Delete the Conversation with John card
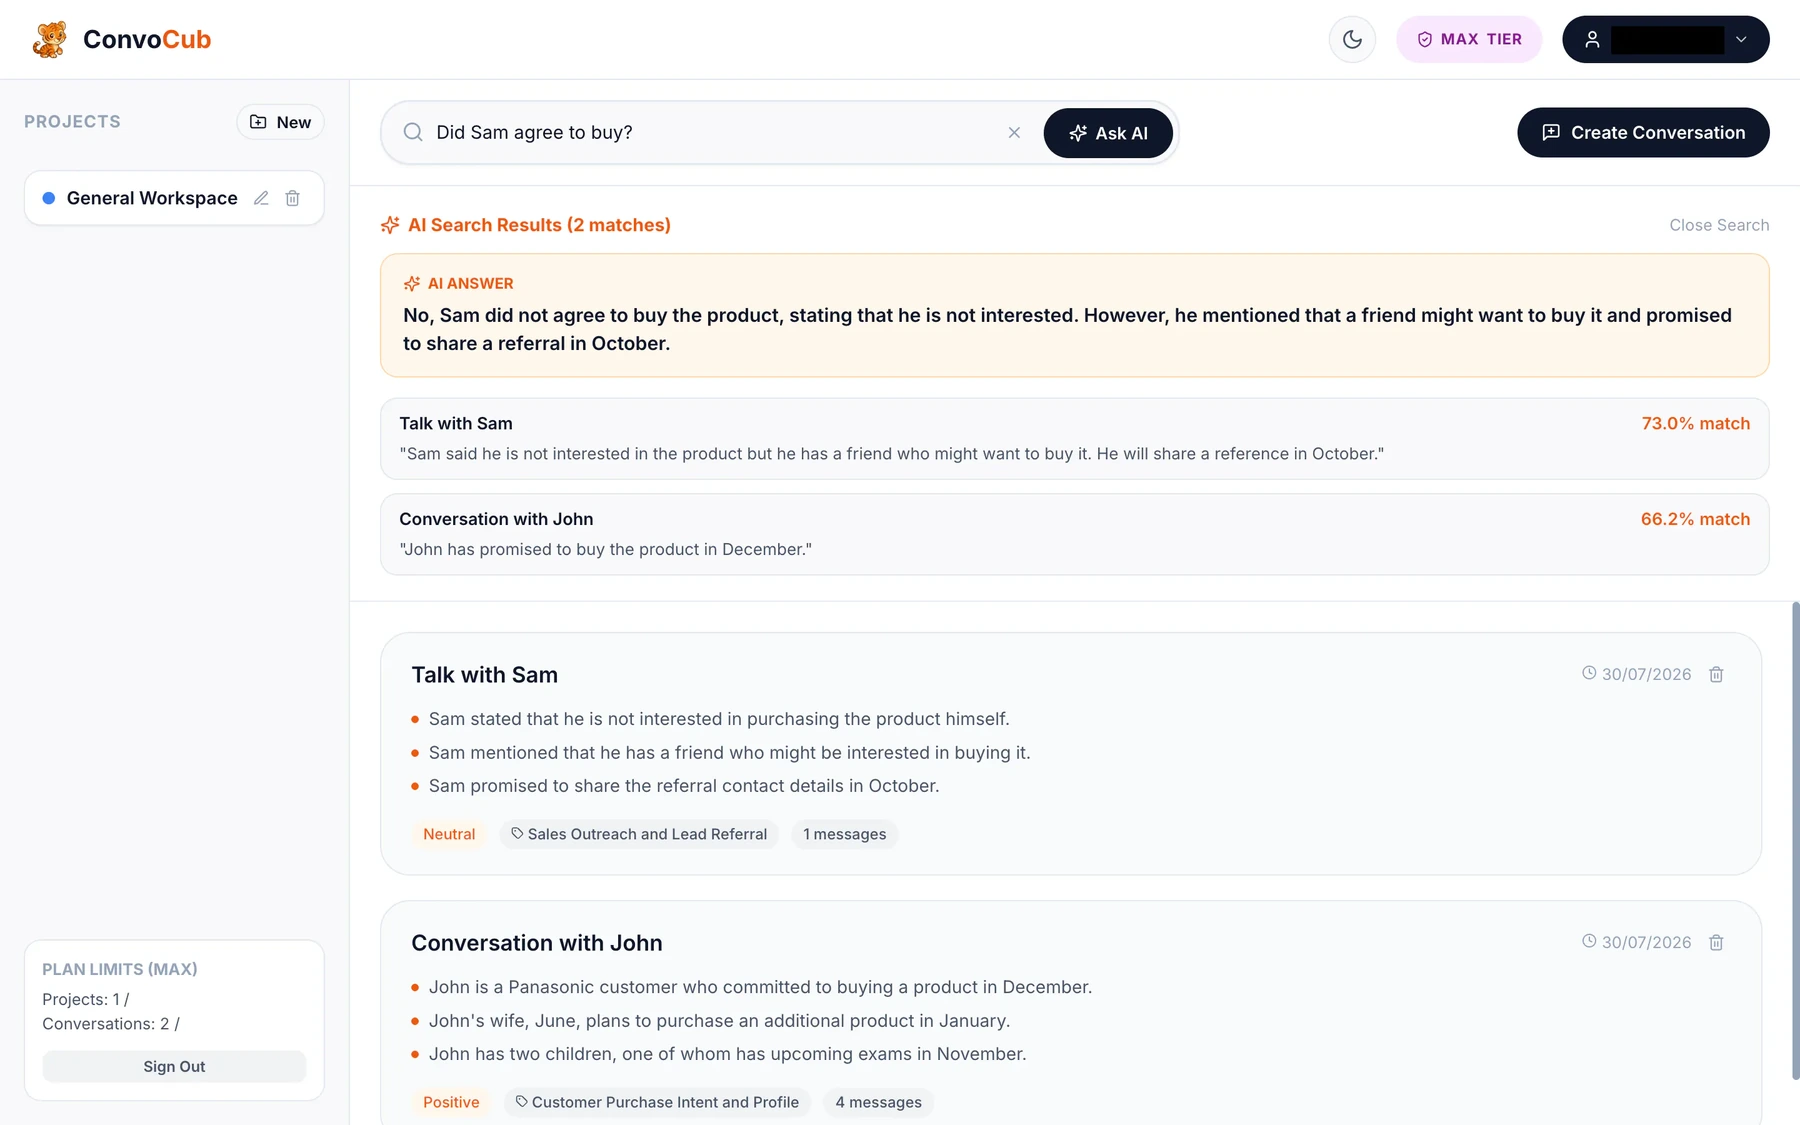 pos(1716,943)
